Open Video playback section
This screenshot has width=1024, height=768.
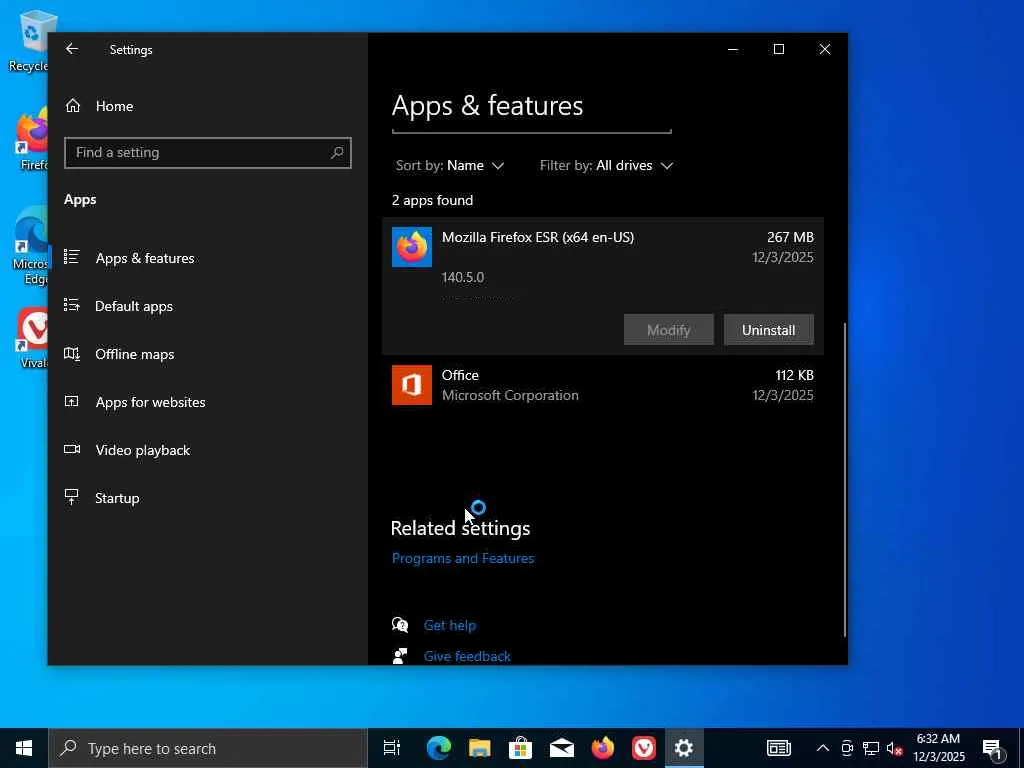[x=208, y=450]
